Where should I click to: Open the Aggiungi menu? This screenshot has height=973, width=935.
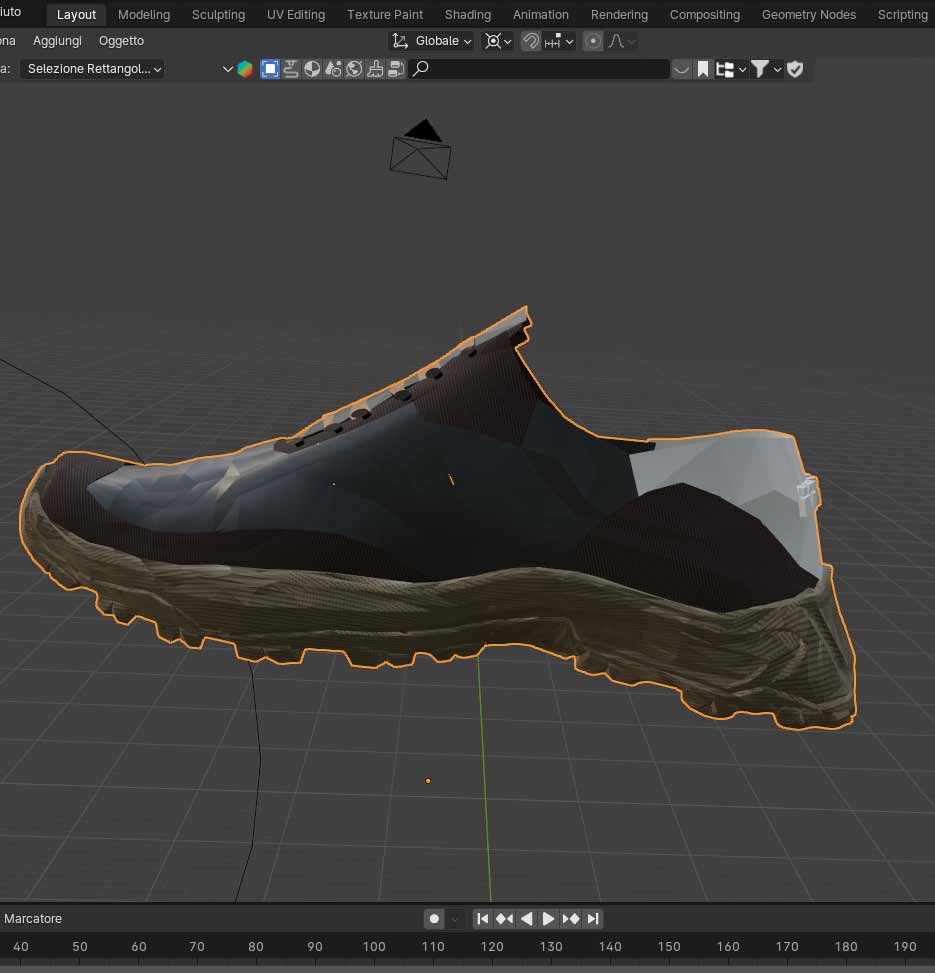(x=58, y=41)
